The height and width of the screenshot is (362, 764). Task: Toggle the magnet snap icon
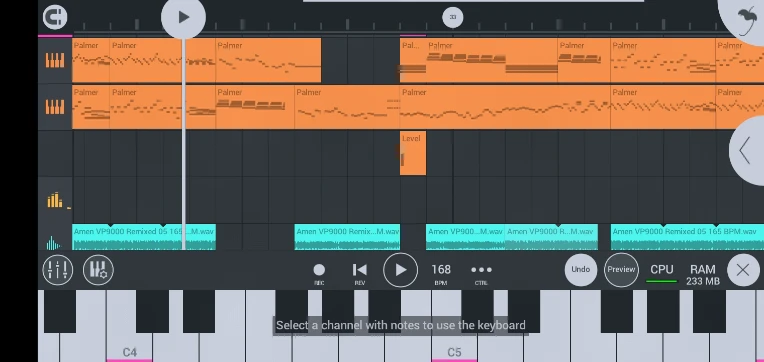[55, 17]
